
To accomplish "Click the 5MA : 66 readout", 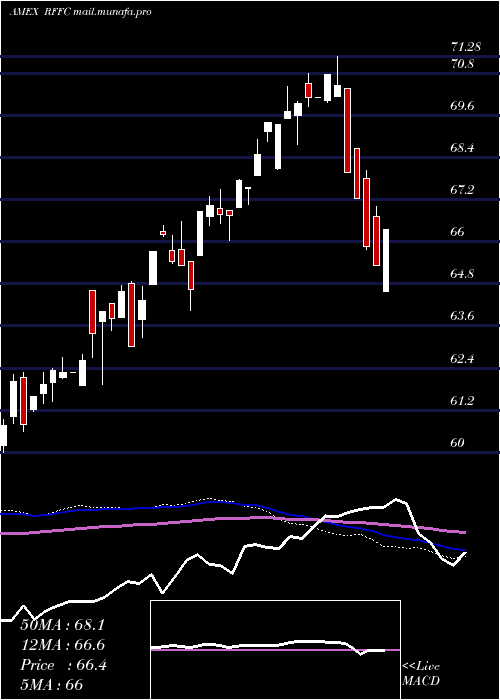I will (52, 685).
